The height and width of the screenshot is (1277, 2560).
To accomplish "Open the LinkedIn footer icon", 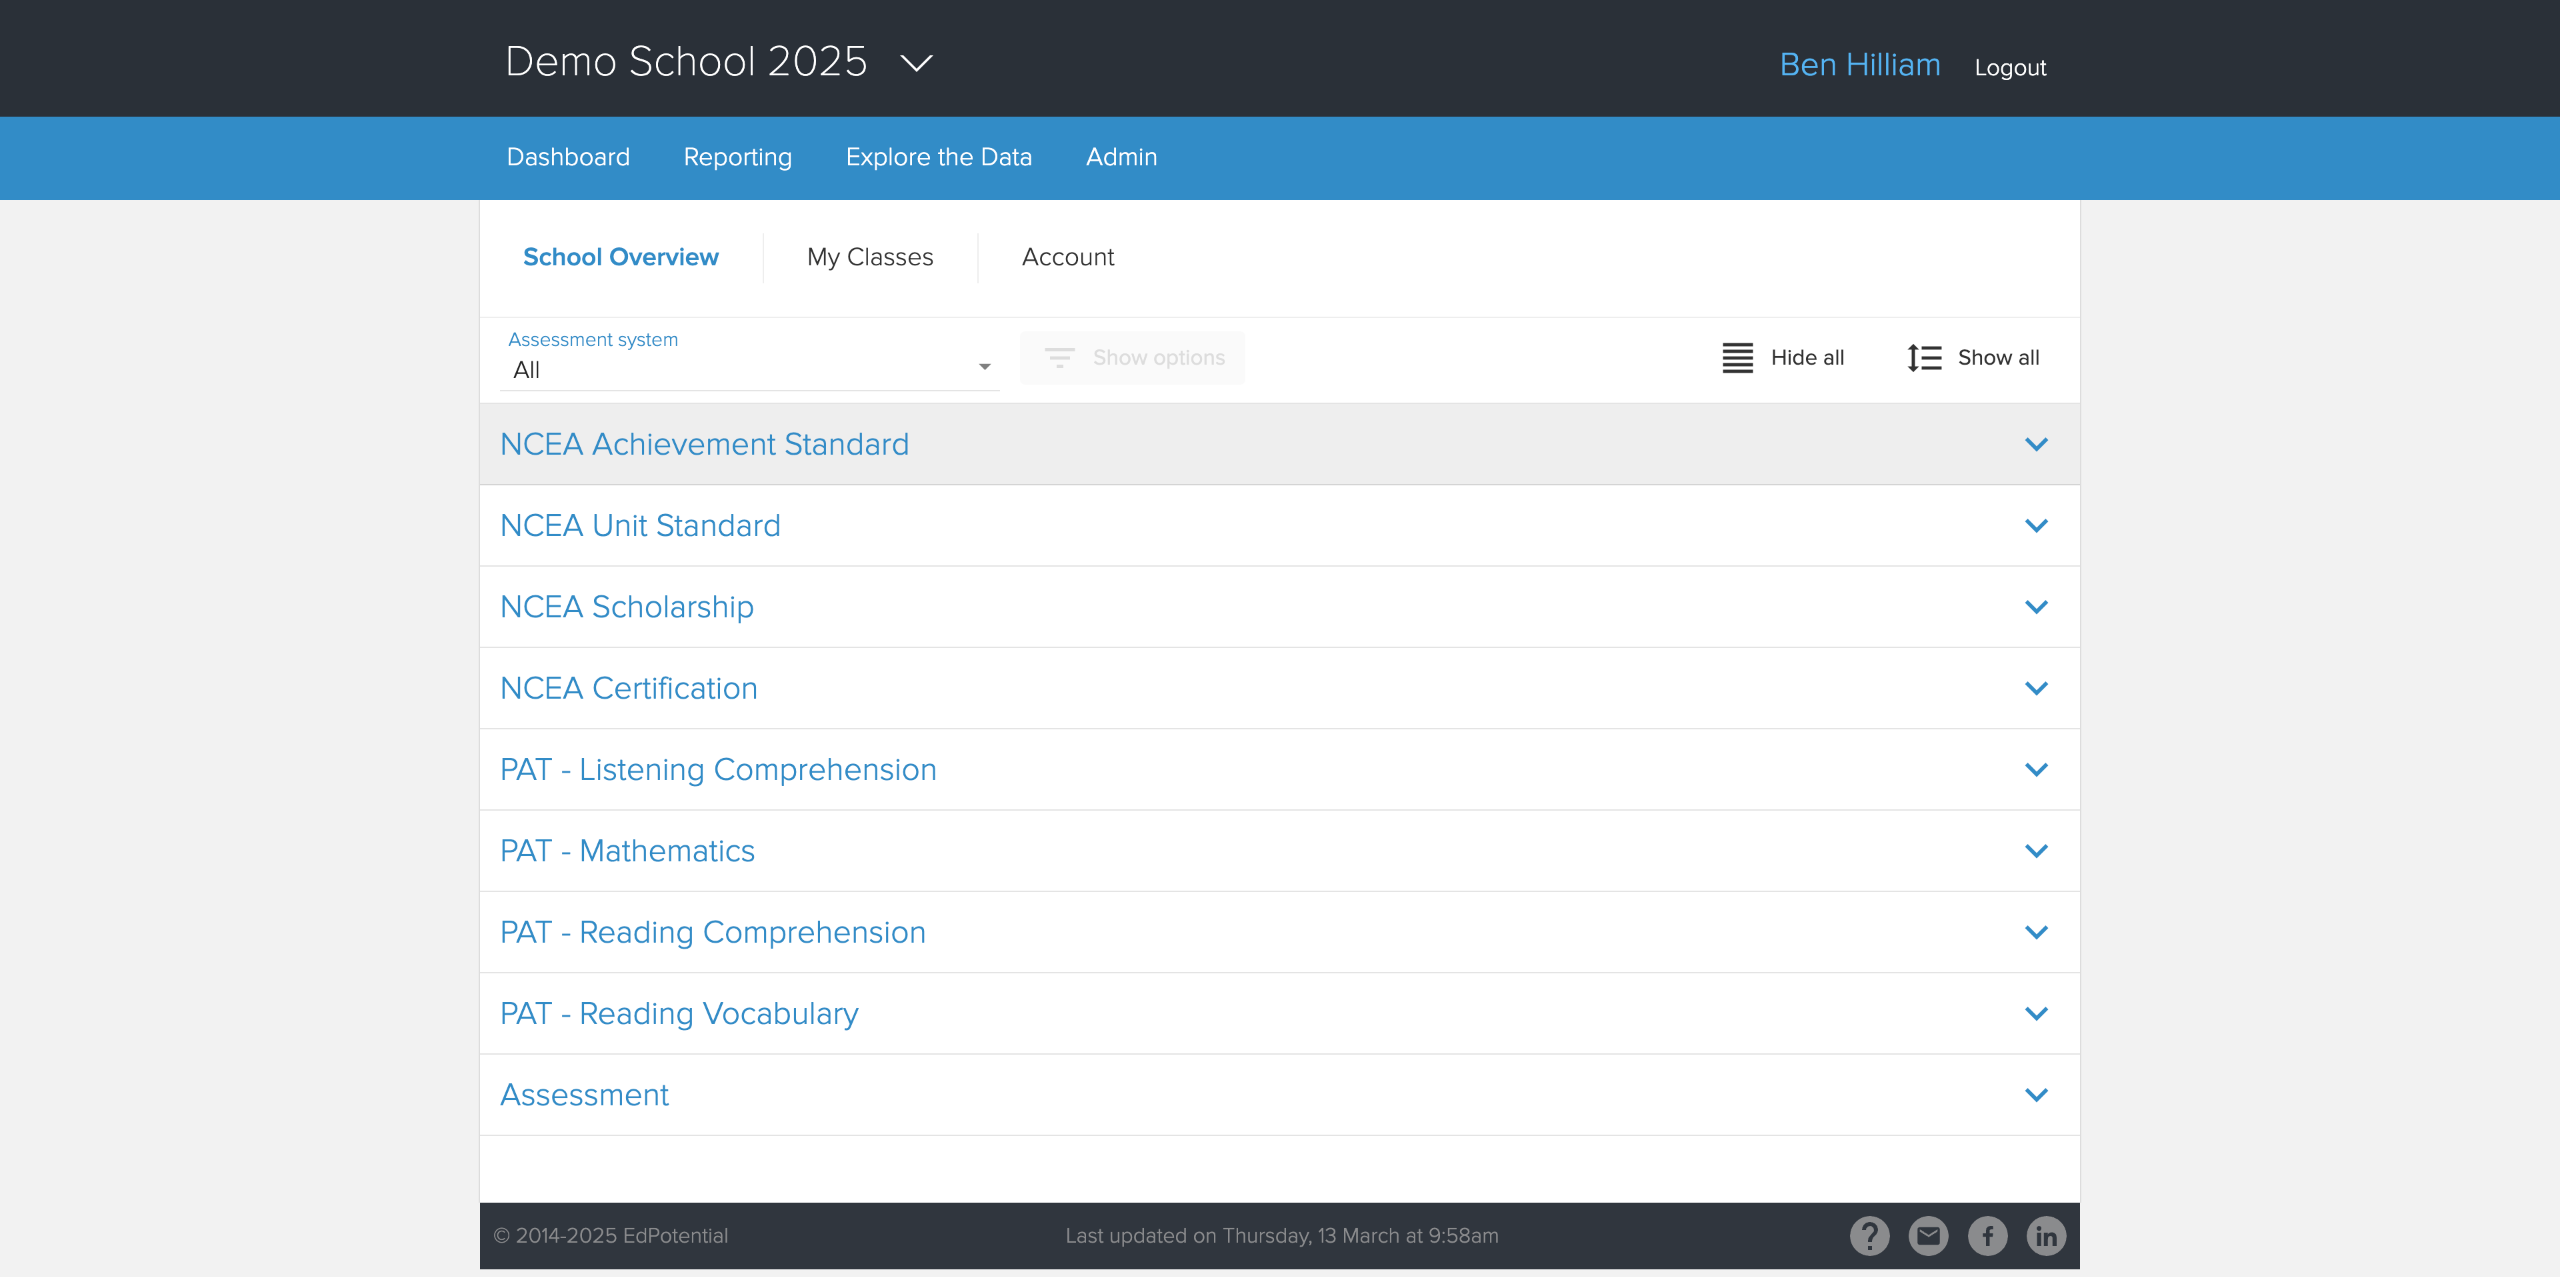I will click(x=2046, y=1236).
